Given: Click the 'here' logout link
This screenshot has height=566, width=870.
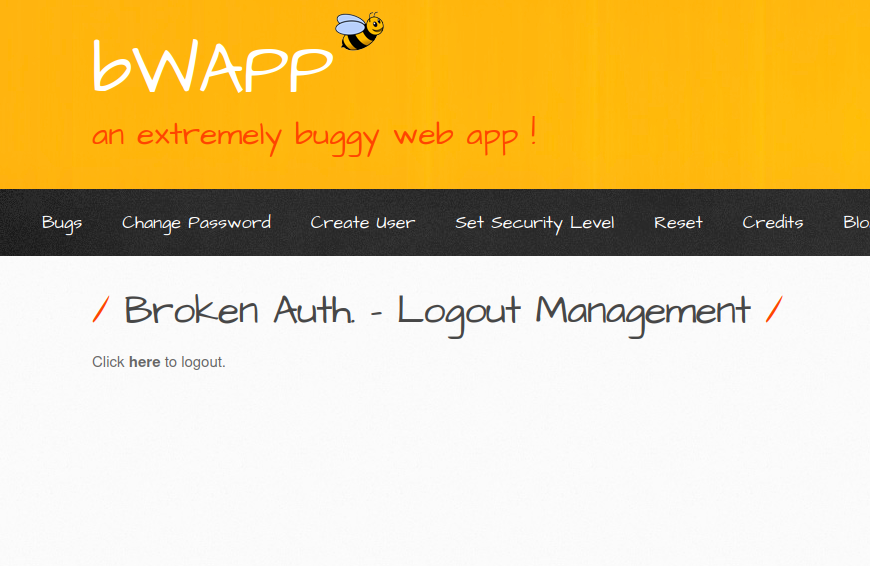Looking at the screenshot, I should (x=144, y=362).
